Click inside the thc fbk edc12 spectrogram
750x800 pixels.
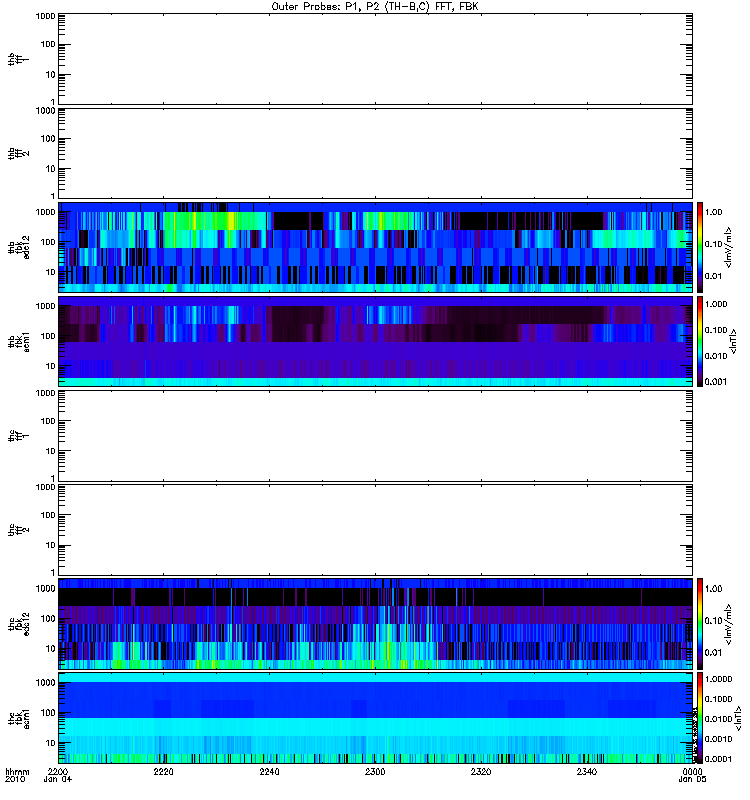pyautogui.click(x=376, y=624)
